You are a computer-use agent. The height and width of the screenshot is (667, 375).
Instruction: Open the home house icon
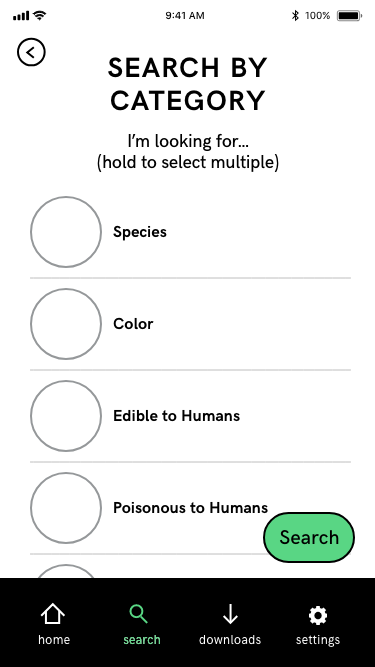coord(53,615)
